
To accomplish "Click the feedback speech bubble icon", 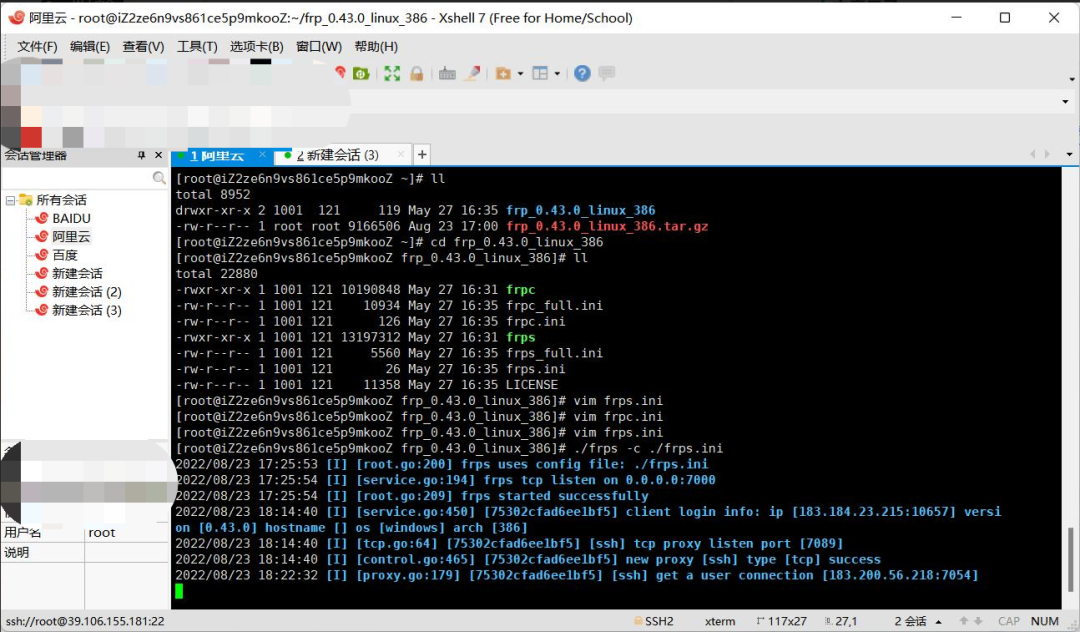I will pyautogui.click(x=607, y=73).
